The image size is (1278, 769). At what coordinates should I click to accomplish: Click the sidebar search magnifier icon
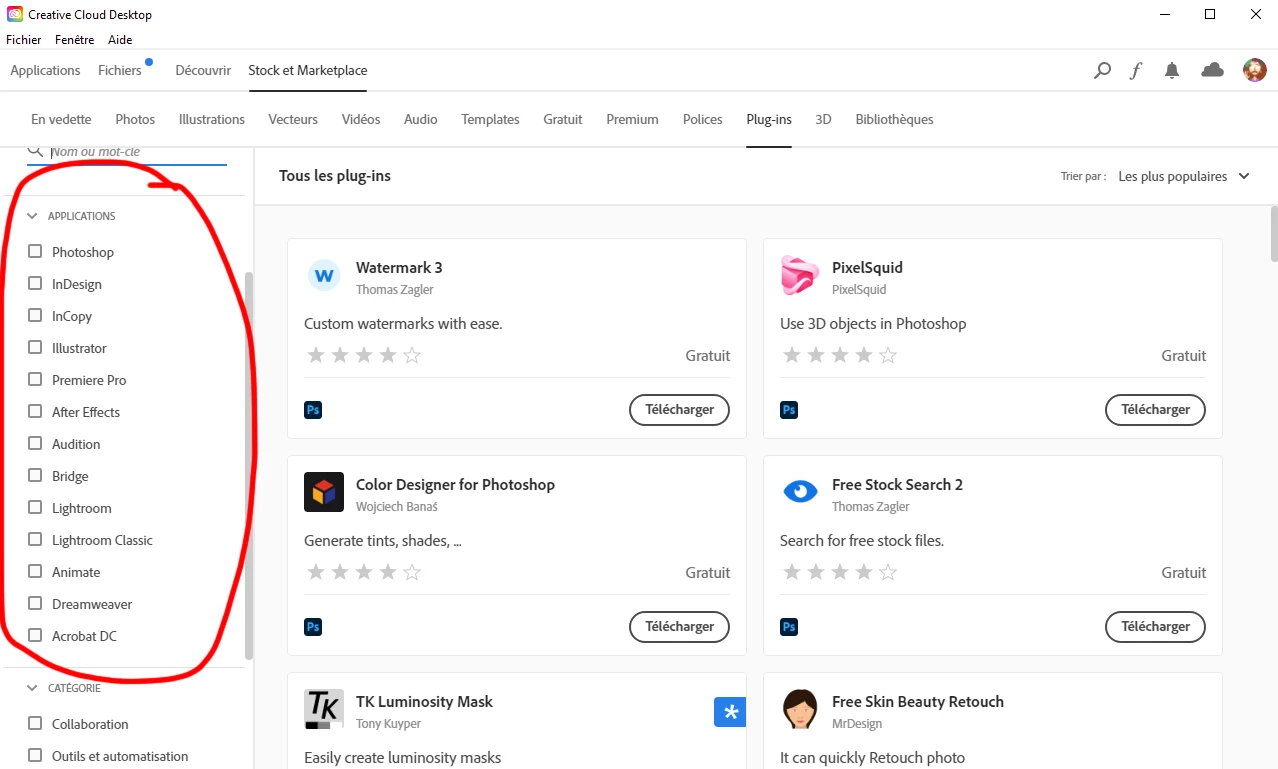[35, 150]
